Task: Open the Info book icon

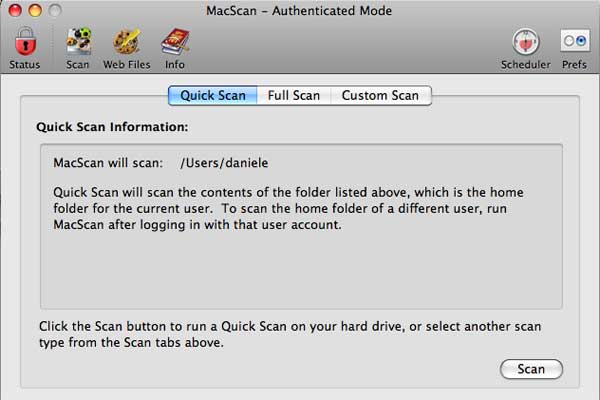Action: tap(175, 42)
